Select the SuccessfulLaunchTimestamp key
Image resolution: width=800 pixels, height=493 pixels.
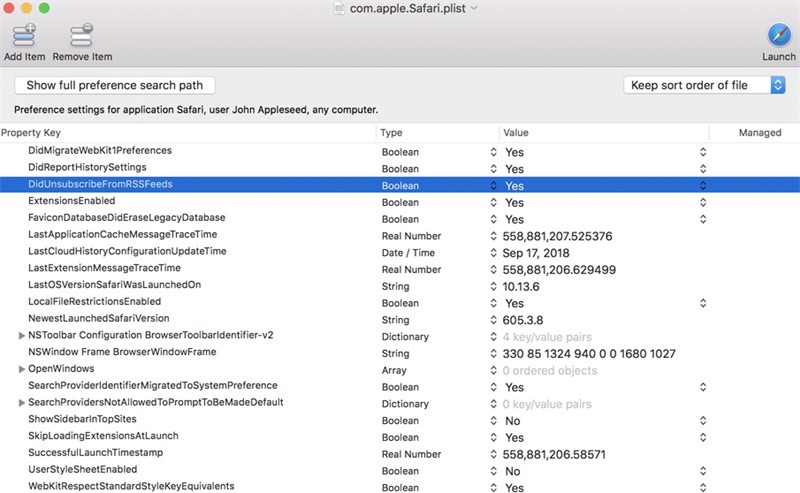point(95,453)
